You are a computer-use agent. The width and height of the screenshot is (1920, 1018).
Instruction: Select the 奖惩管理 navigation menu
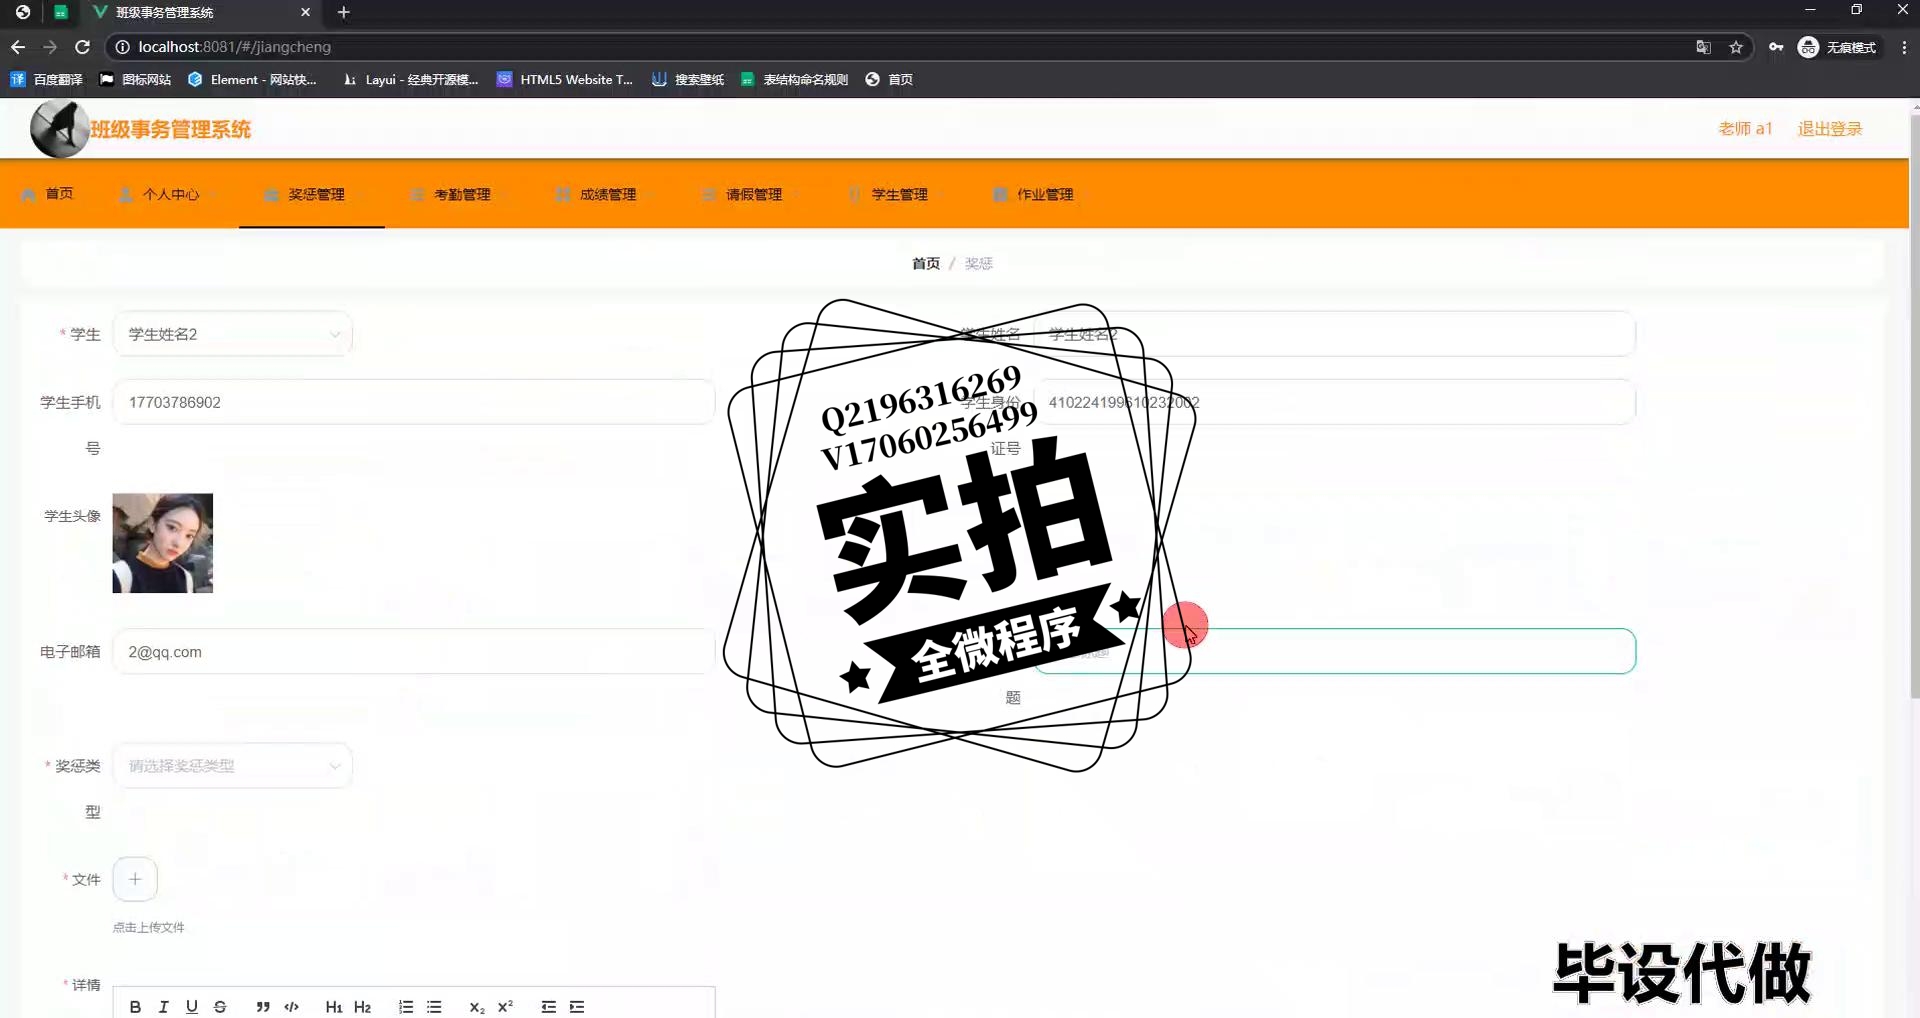point(311,194)
